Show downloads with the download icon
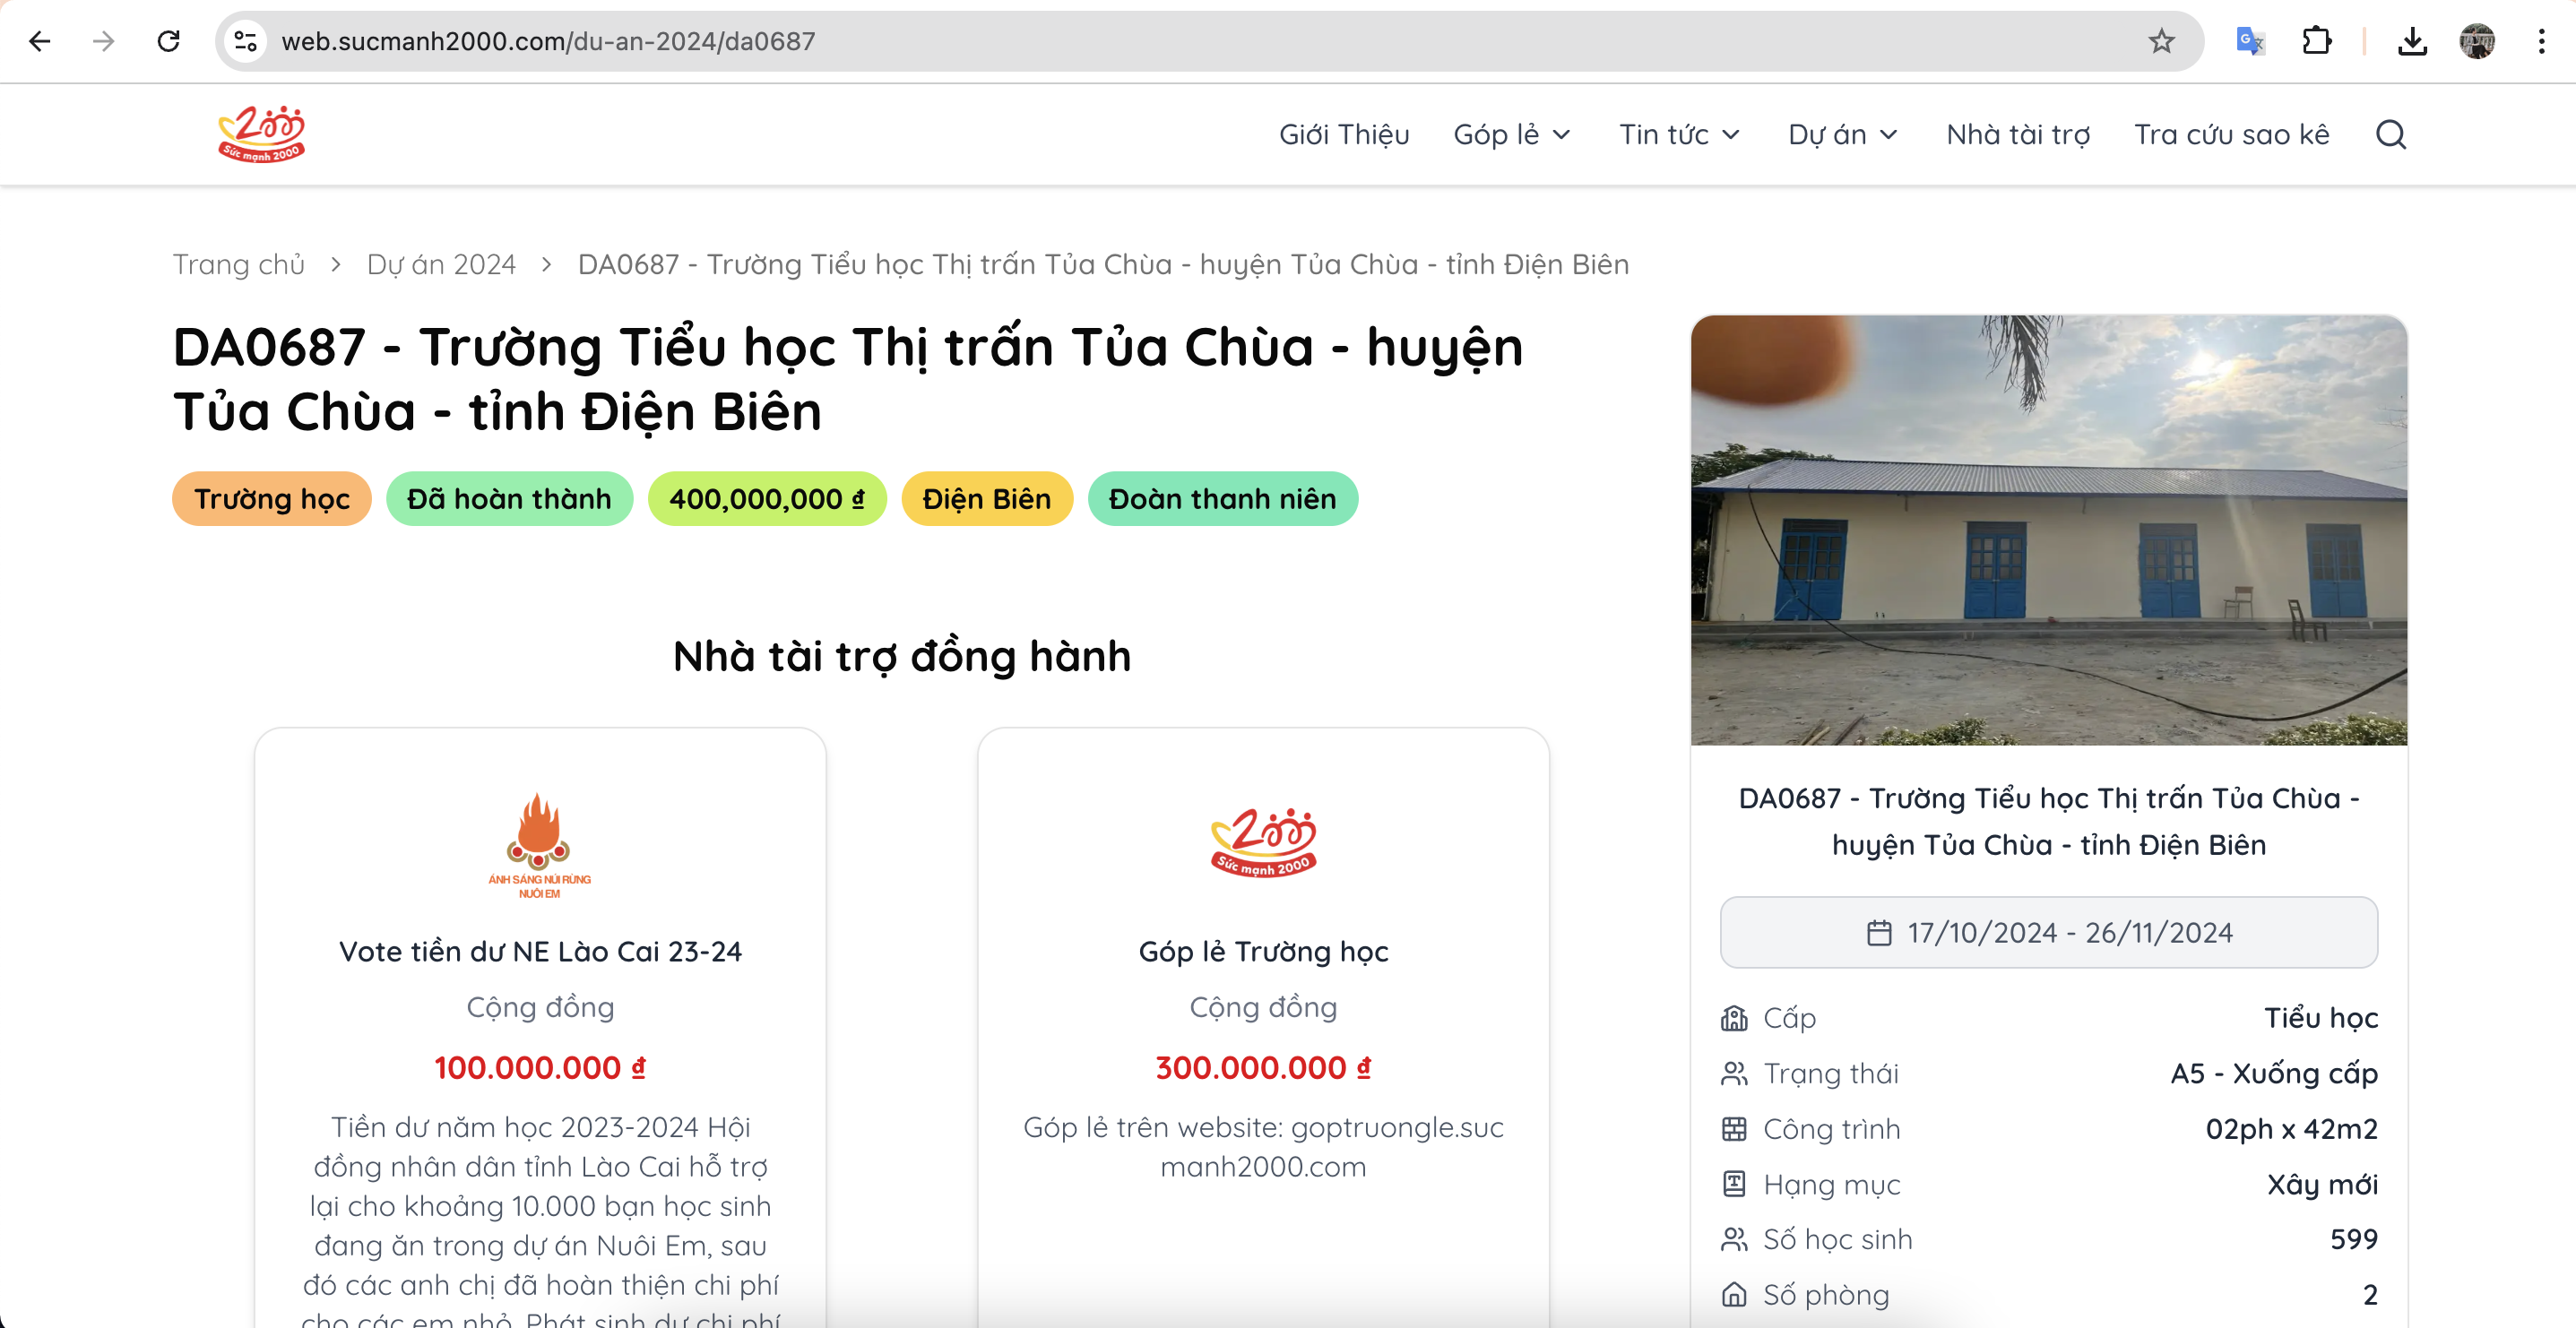This screenshot has height=1328, width=2576. click(x=2412, y=41)
